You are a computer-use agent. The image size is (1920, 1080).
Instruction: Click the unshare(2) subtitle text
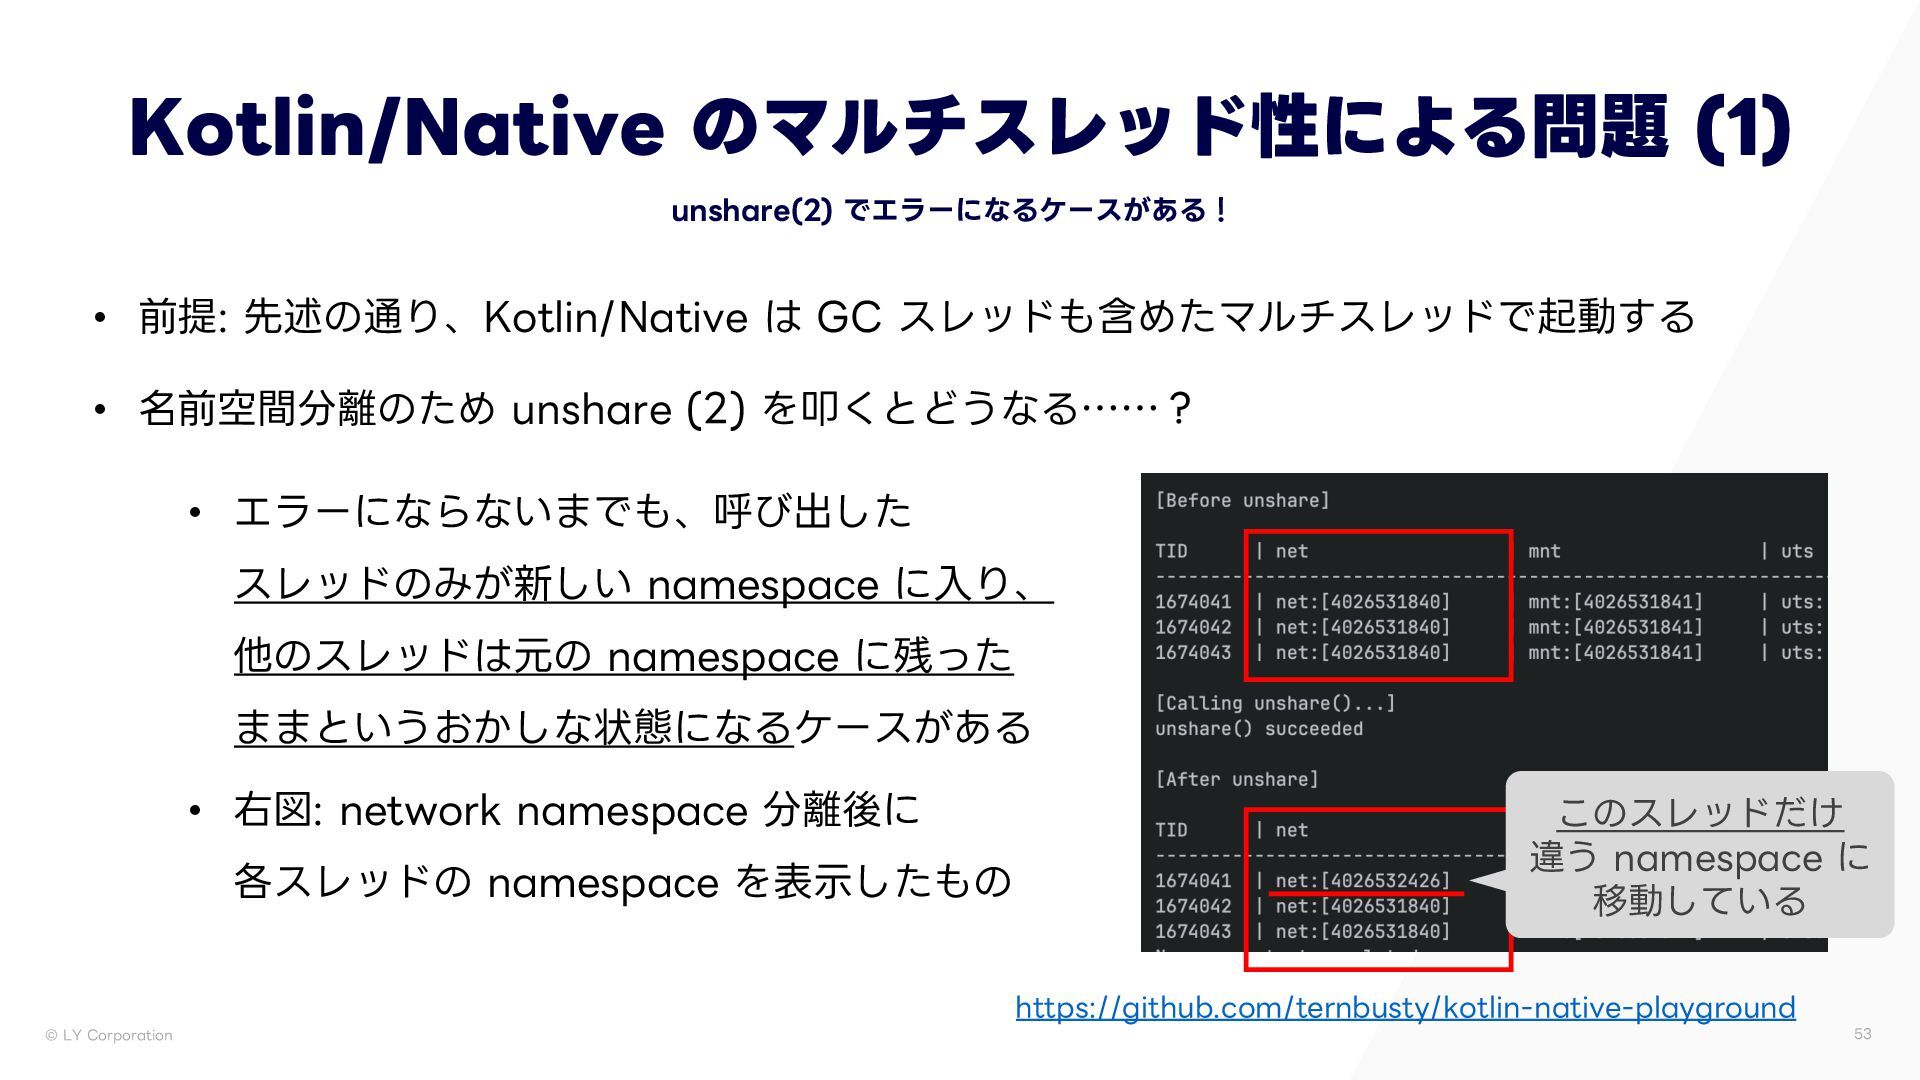(x=948, y=211)
